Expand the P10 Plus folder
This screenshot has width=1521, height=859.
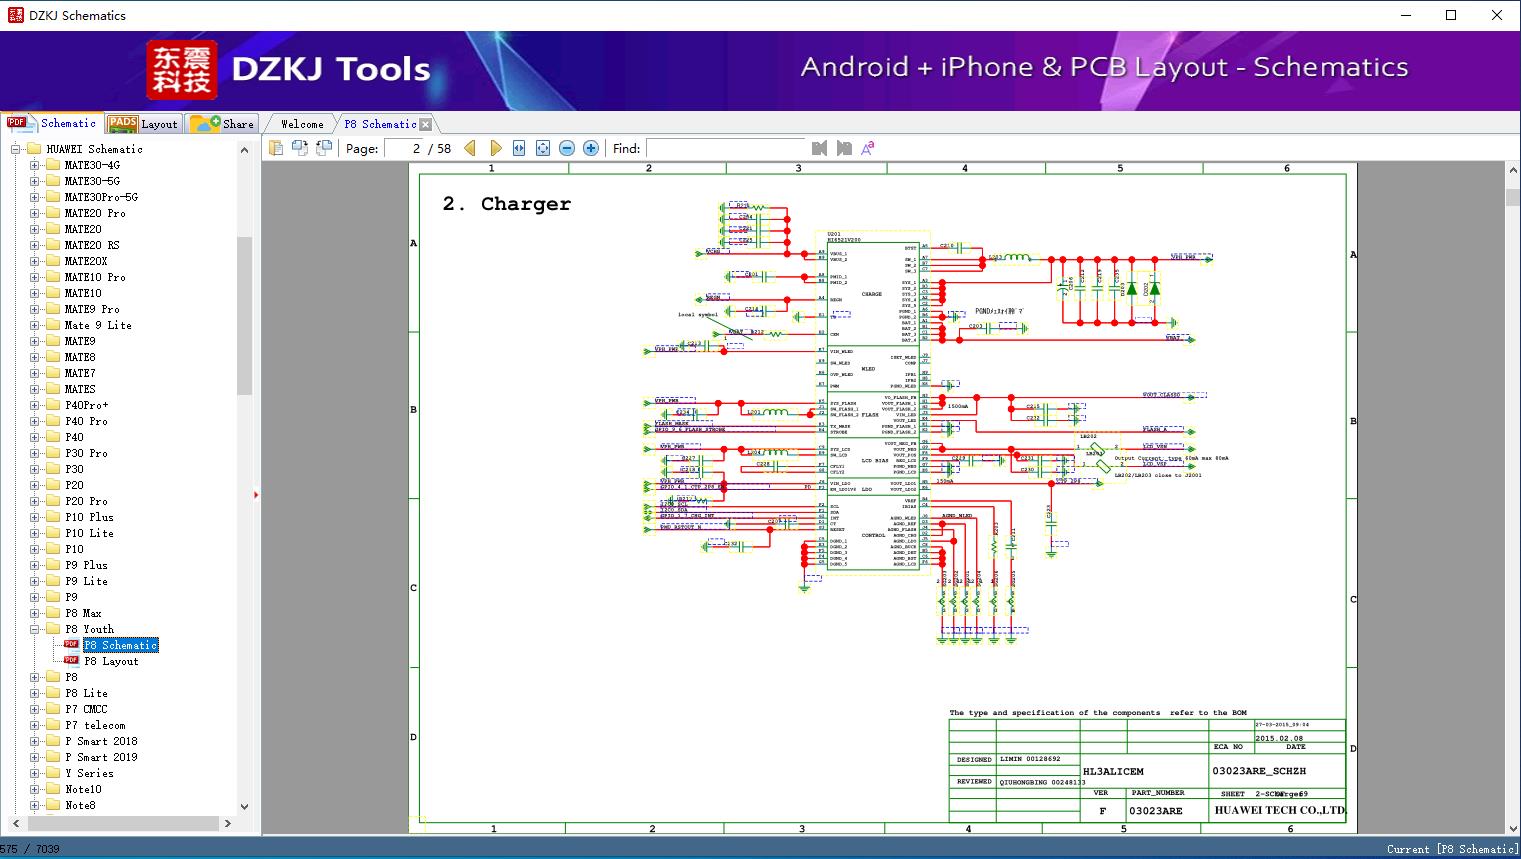(x=35, y=517)
